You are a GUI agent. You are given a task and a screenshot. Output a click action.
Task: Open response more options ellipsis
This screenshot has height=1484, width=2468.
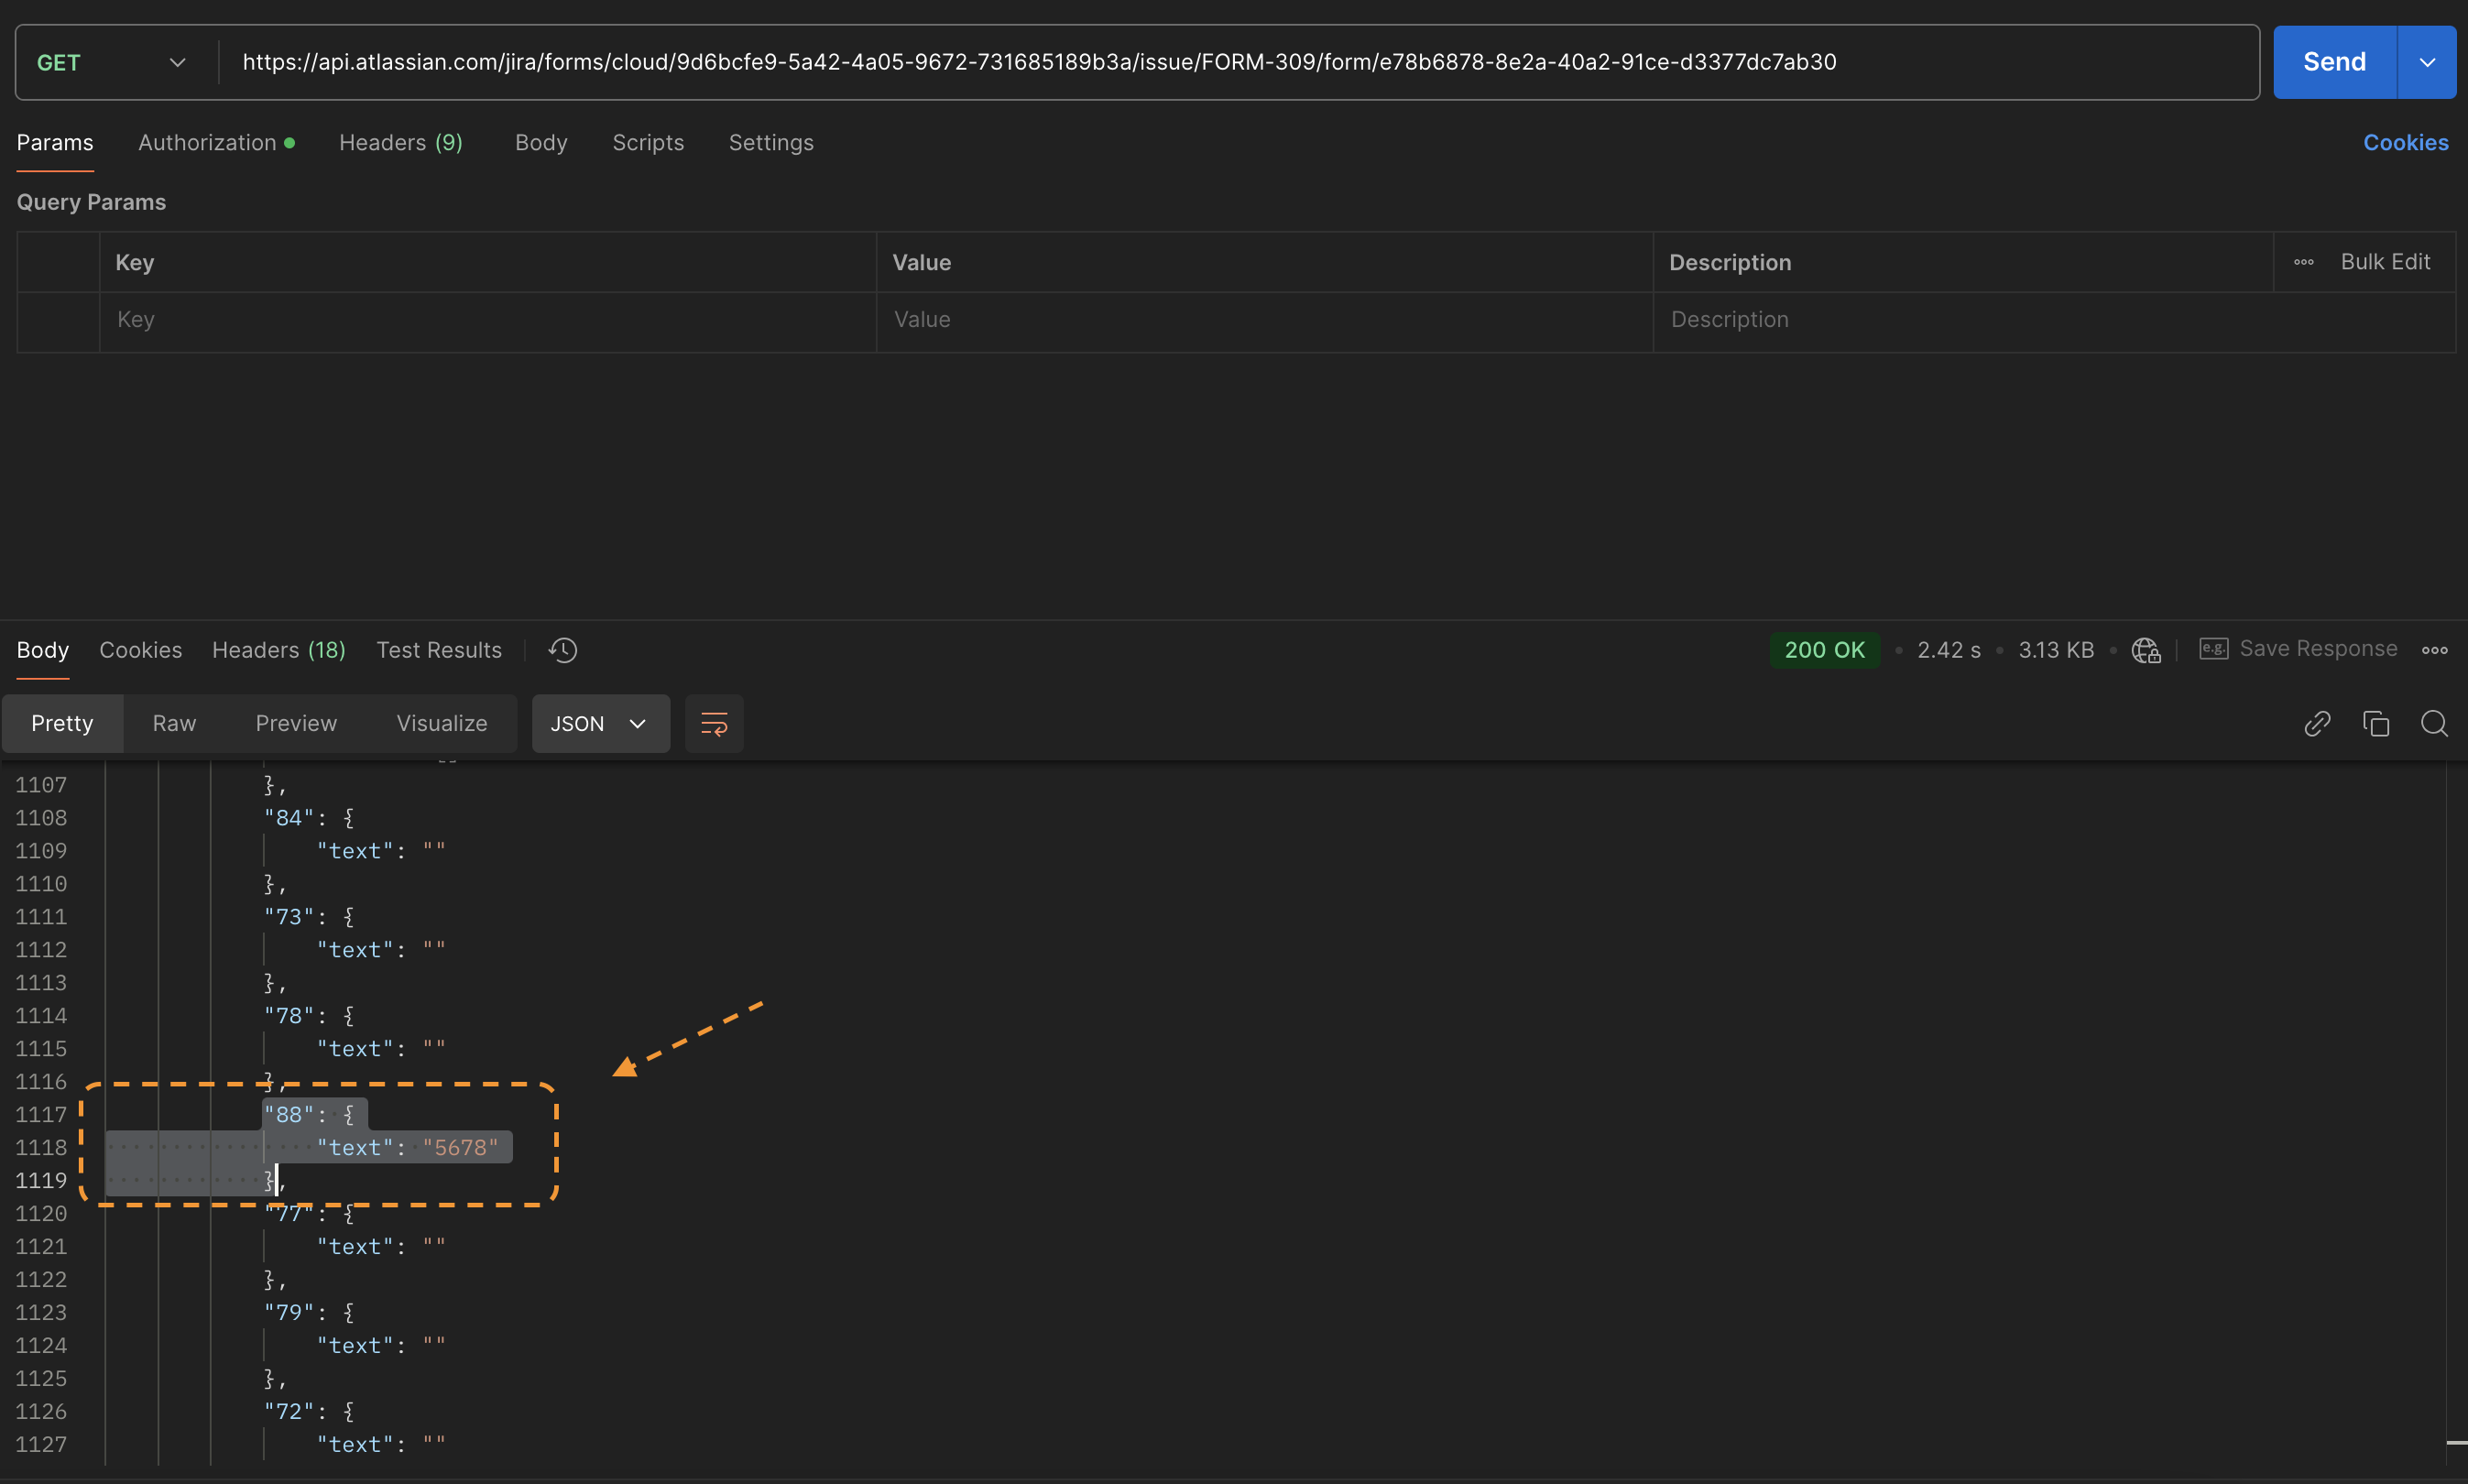[x=2435, y=650]
